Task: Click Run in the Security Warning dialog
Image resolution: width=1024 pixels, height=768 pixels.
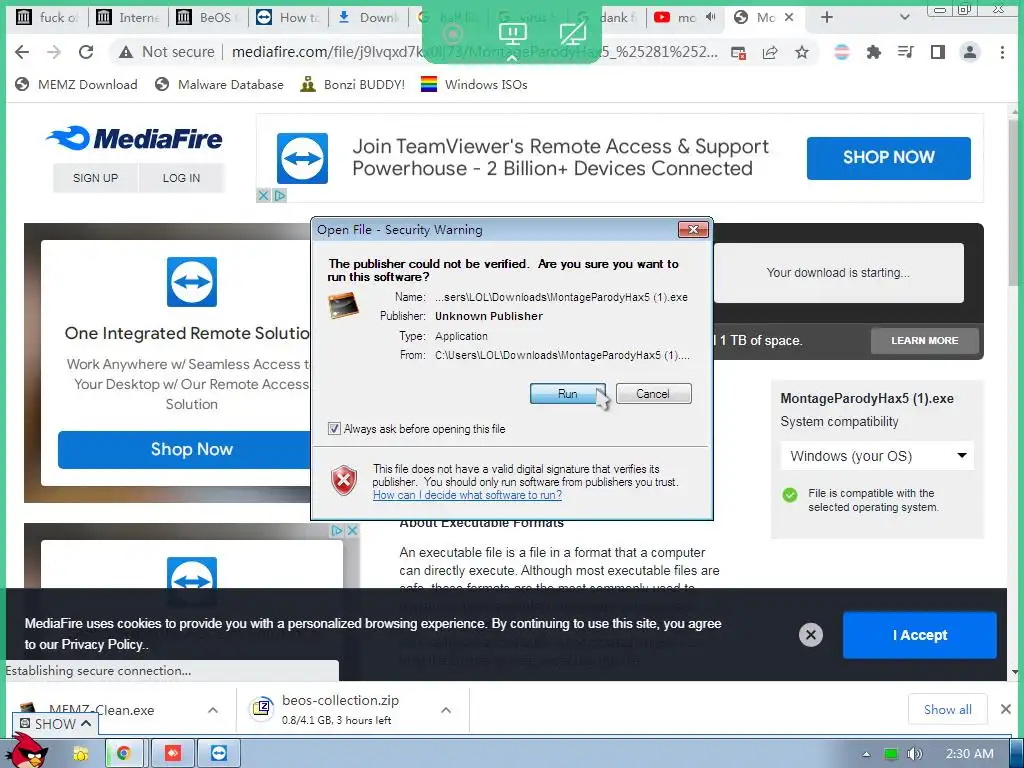Action: pyautogui.click(x=568, y=394)
